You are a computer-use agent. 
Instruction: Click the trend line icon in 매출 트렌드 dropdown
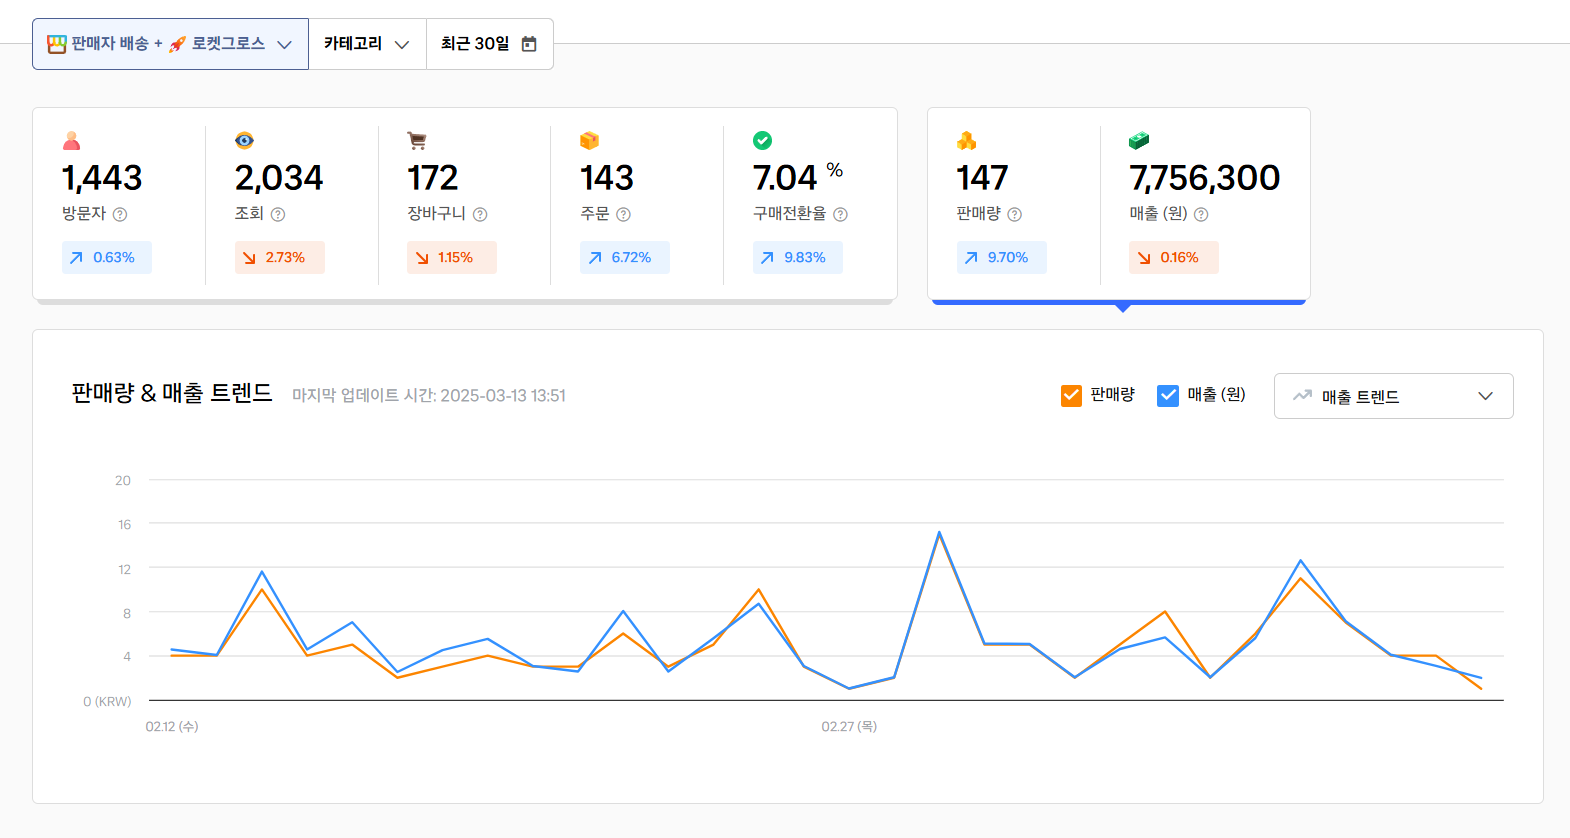[x=1302, y=396]
